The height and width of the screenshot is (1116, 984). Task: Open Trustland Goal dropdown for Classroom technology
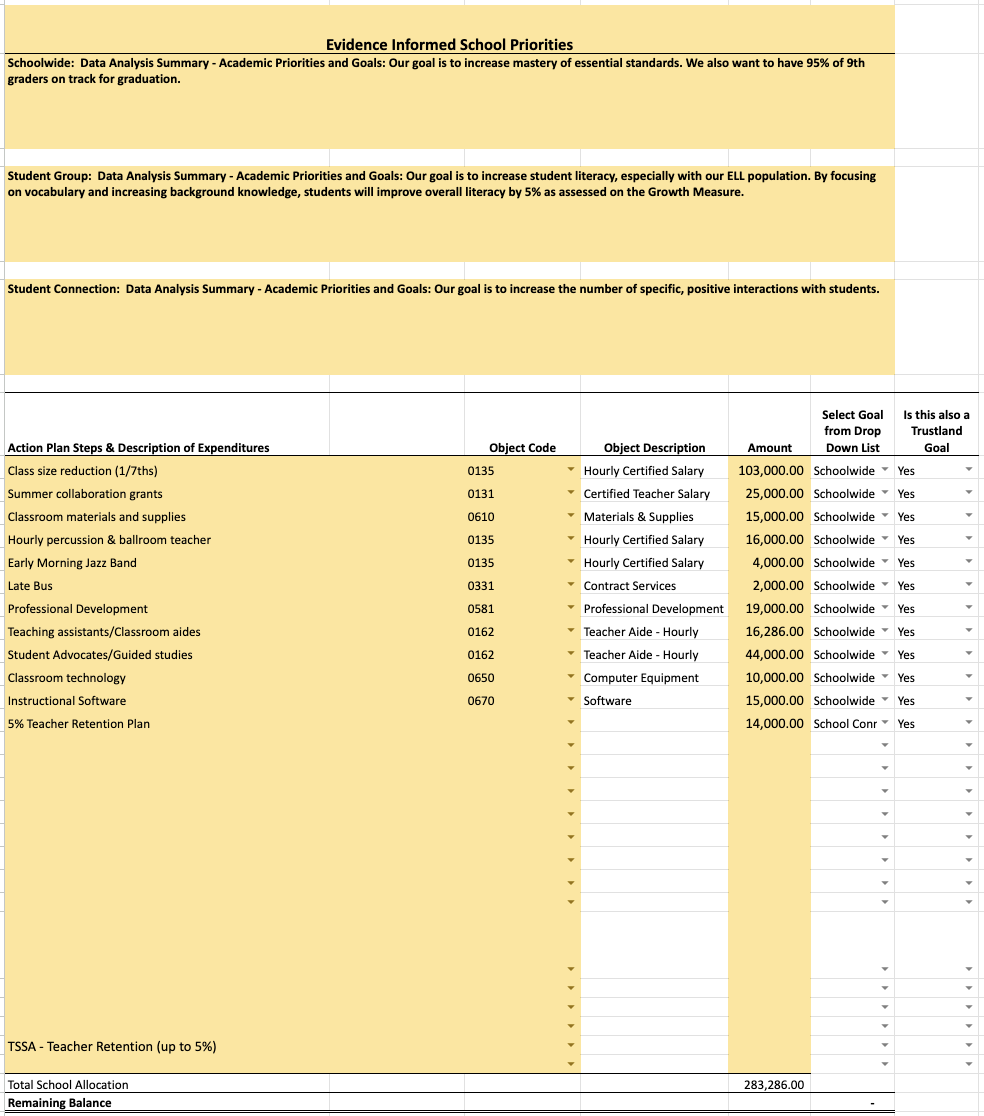(969, 677)
